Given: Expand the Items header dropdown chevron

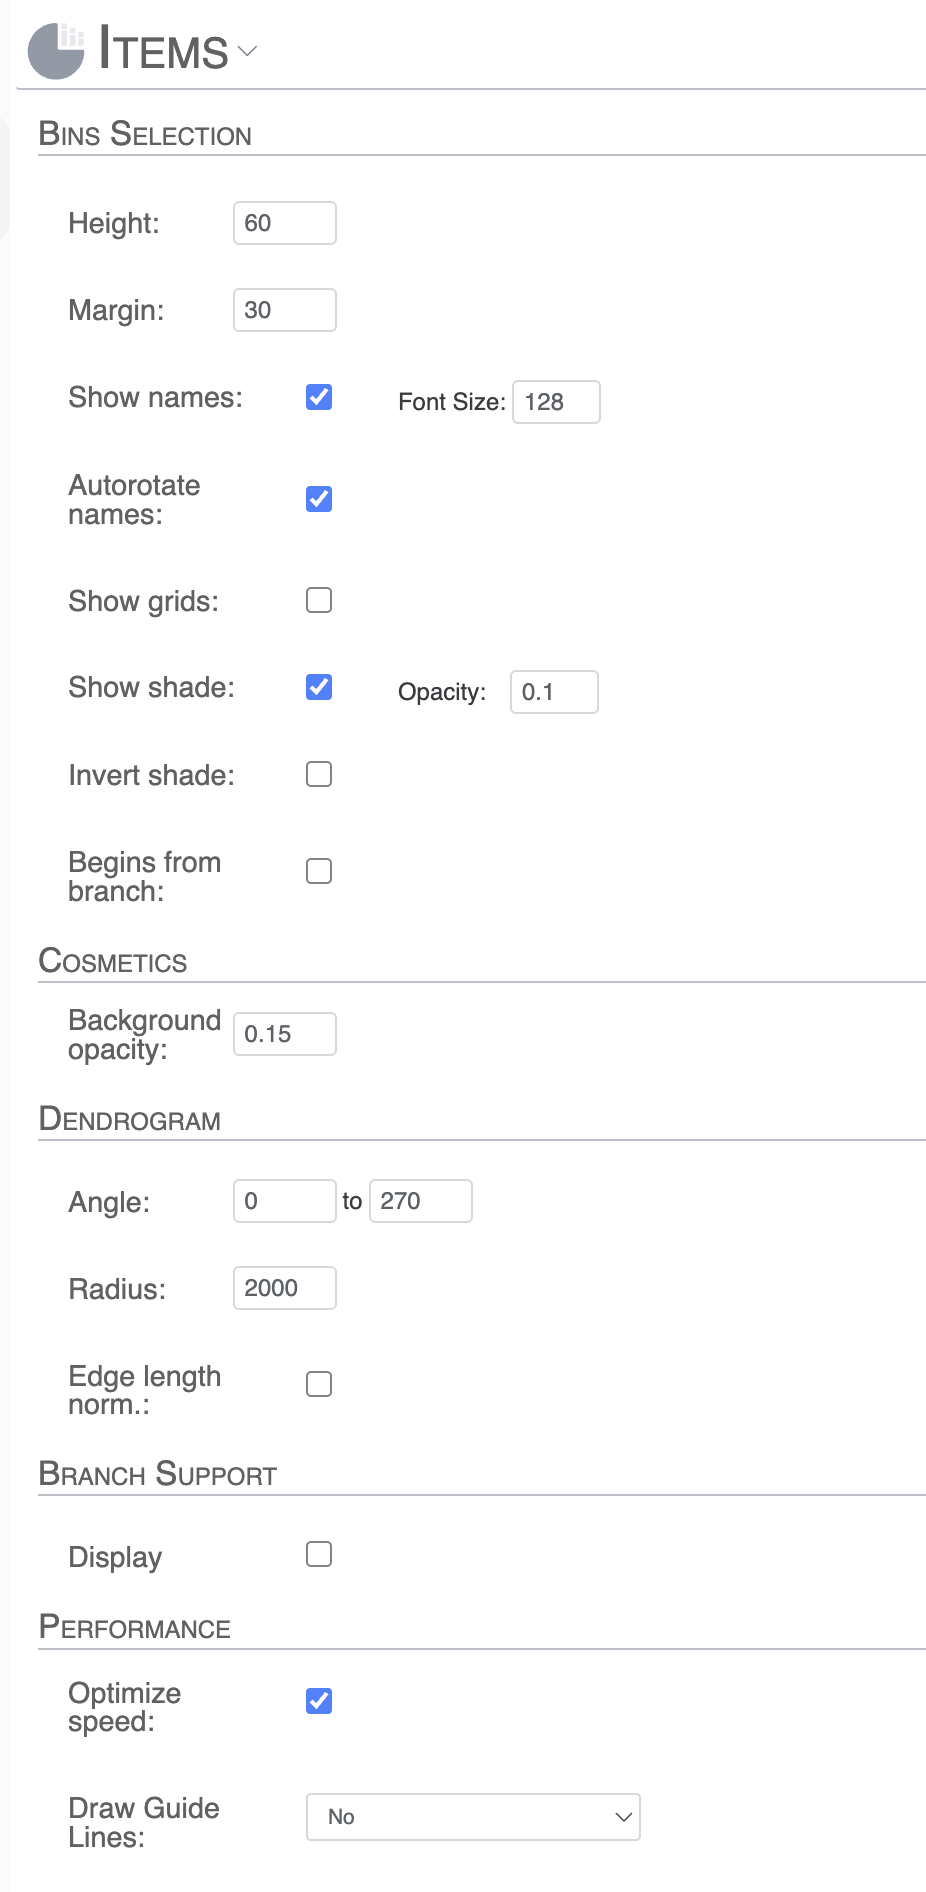Looking at the screenshot, I should pos(247,50).
